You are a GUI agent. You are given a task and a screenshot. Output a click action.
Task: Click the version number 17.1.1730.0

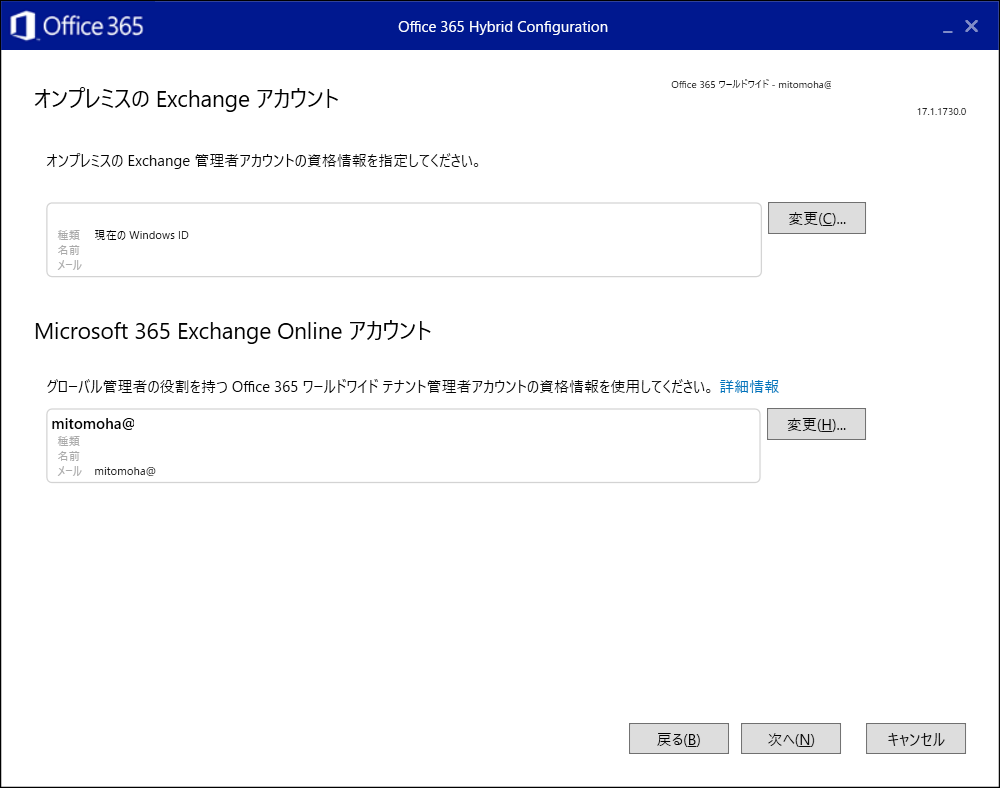[x=941, y=112]
